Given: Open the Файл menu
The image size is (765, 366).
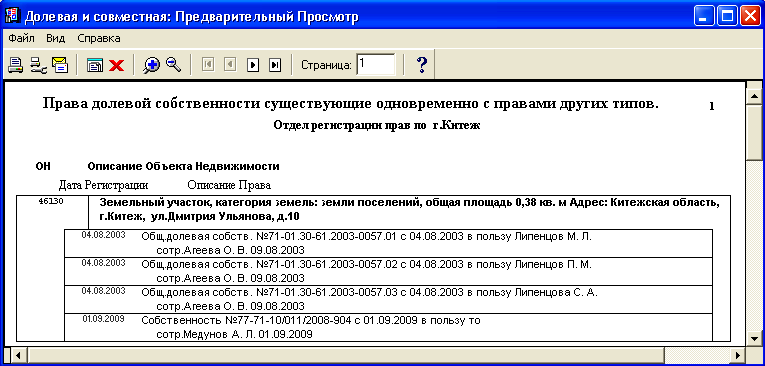Looking at the screenshot, I should coord(21,38).
